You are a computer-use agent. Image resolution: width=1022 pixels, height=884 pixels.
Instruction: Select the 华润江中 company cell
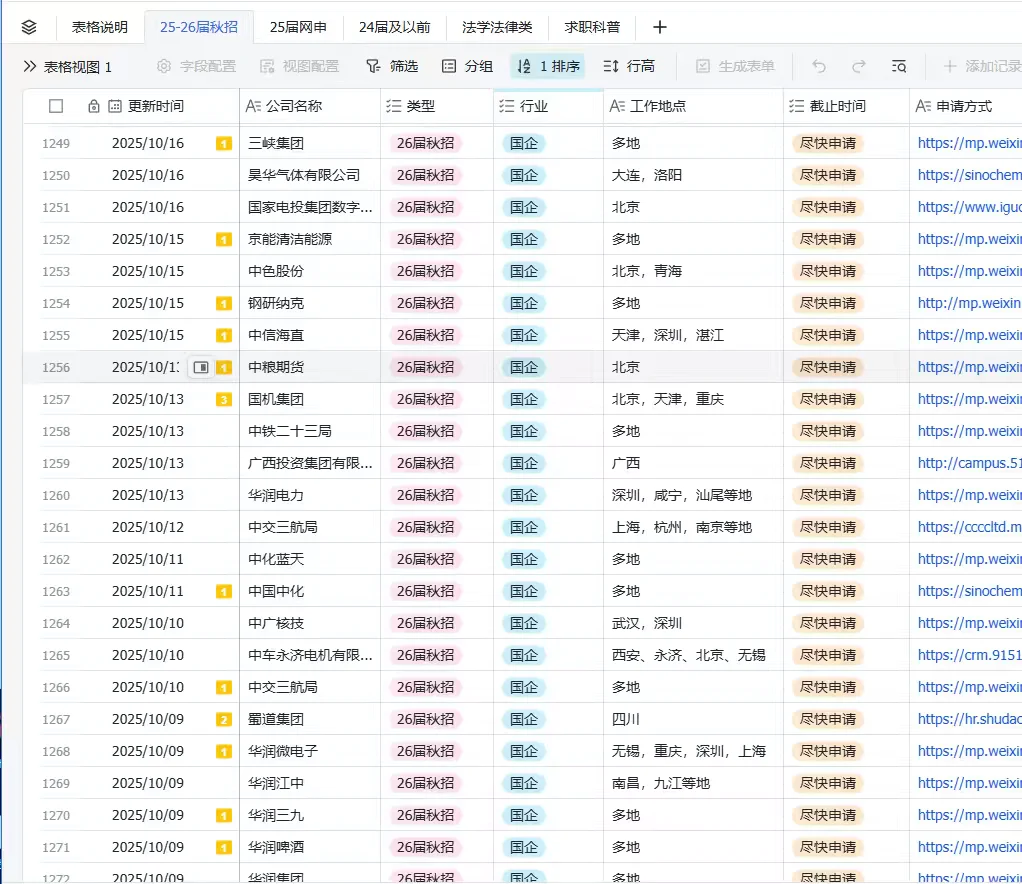point(310,783)
